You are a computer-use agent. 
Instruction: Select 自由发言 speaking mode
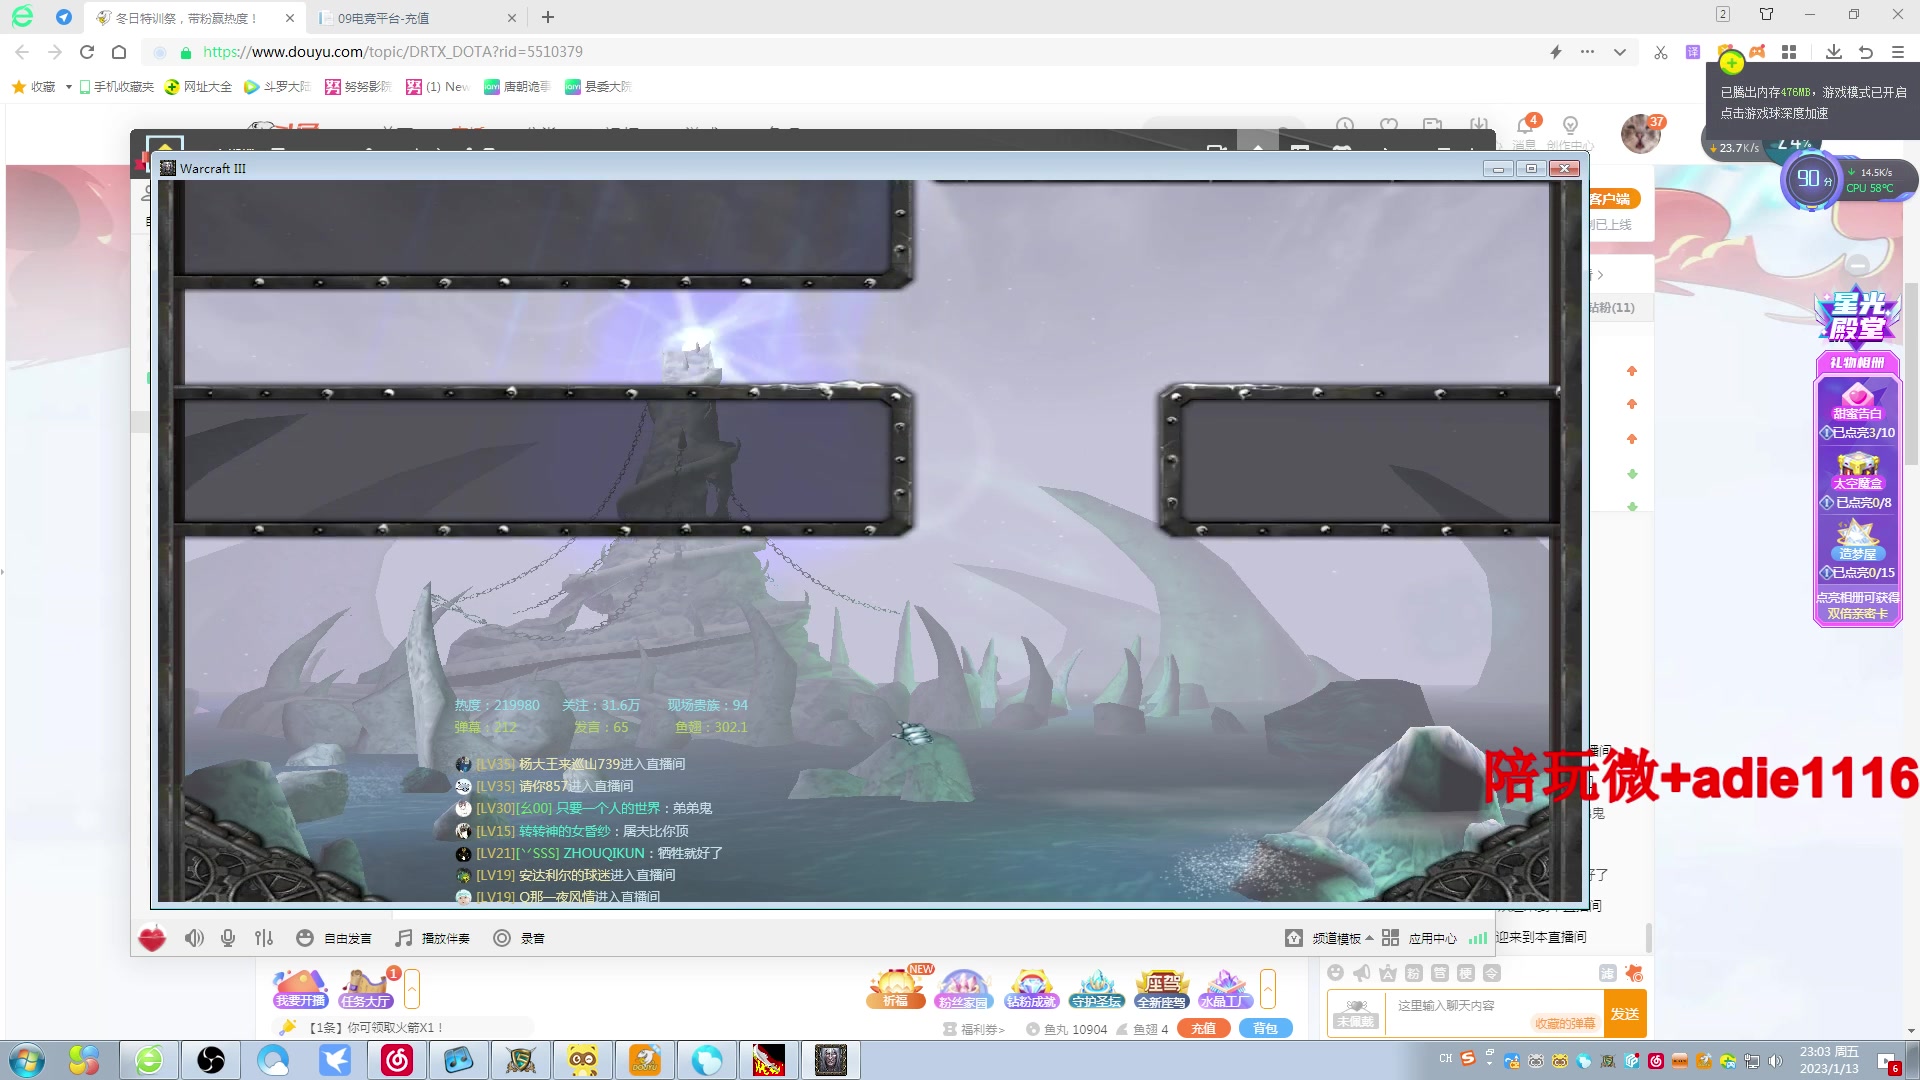[x=334, y=938]
